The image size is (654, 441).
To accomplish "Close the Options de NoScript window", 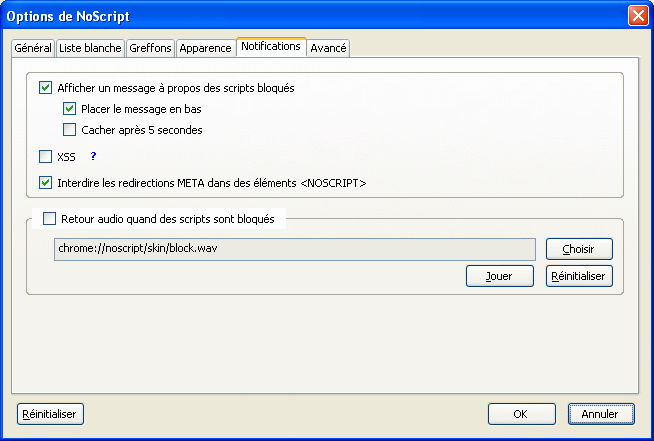I will [638, 16].
